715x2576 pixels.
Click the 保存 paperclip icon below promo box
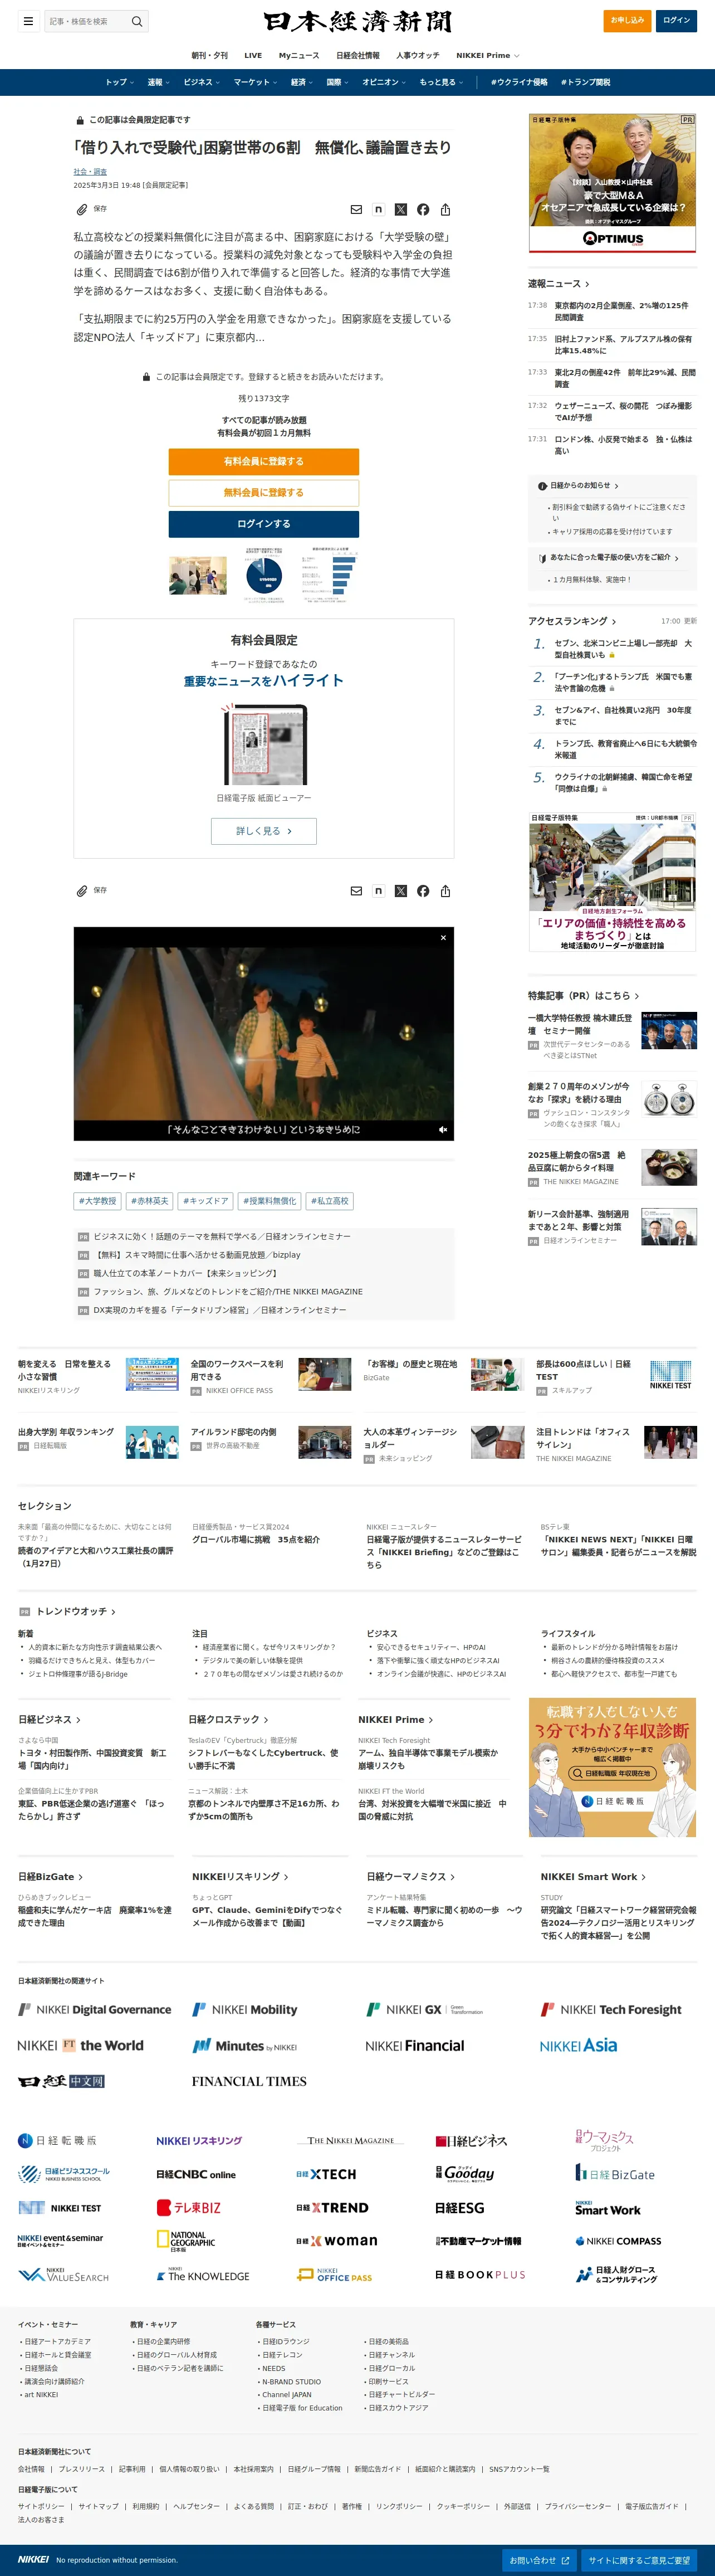(82, 890)
